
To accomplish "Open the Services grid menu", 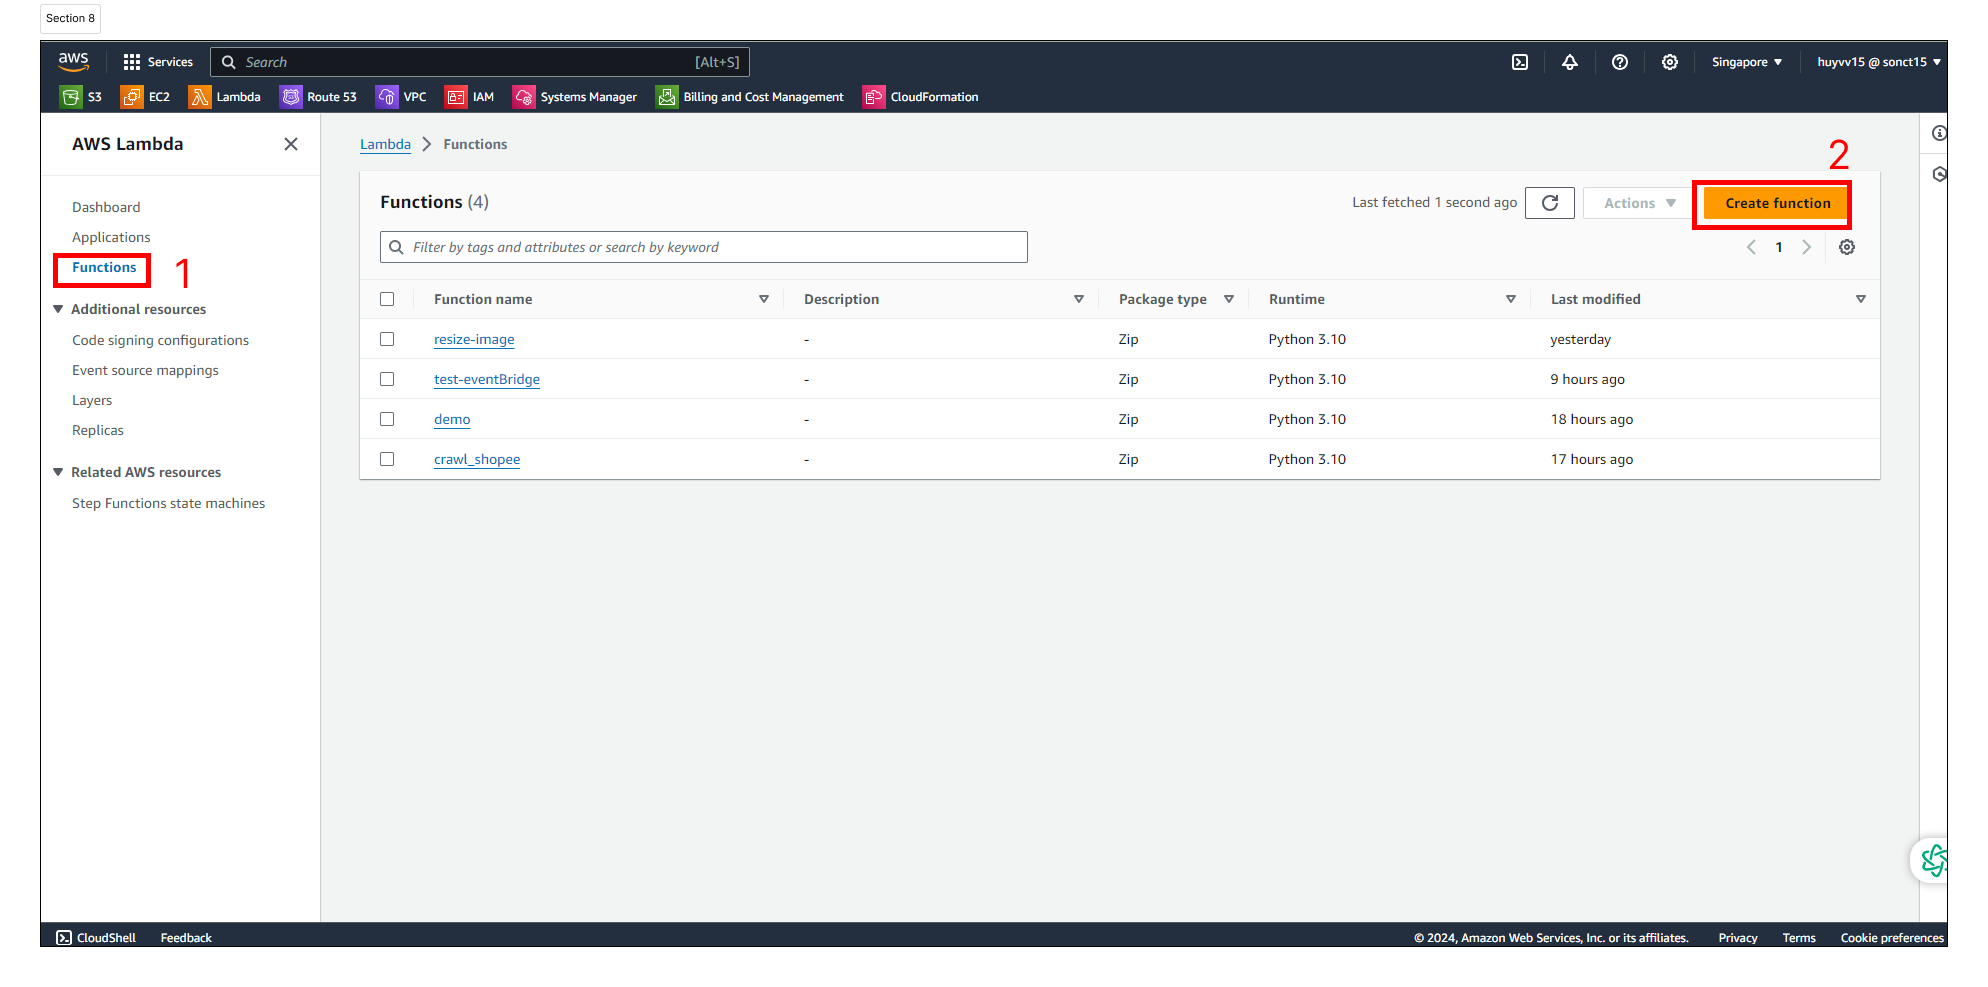I will coord(157,62).
